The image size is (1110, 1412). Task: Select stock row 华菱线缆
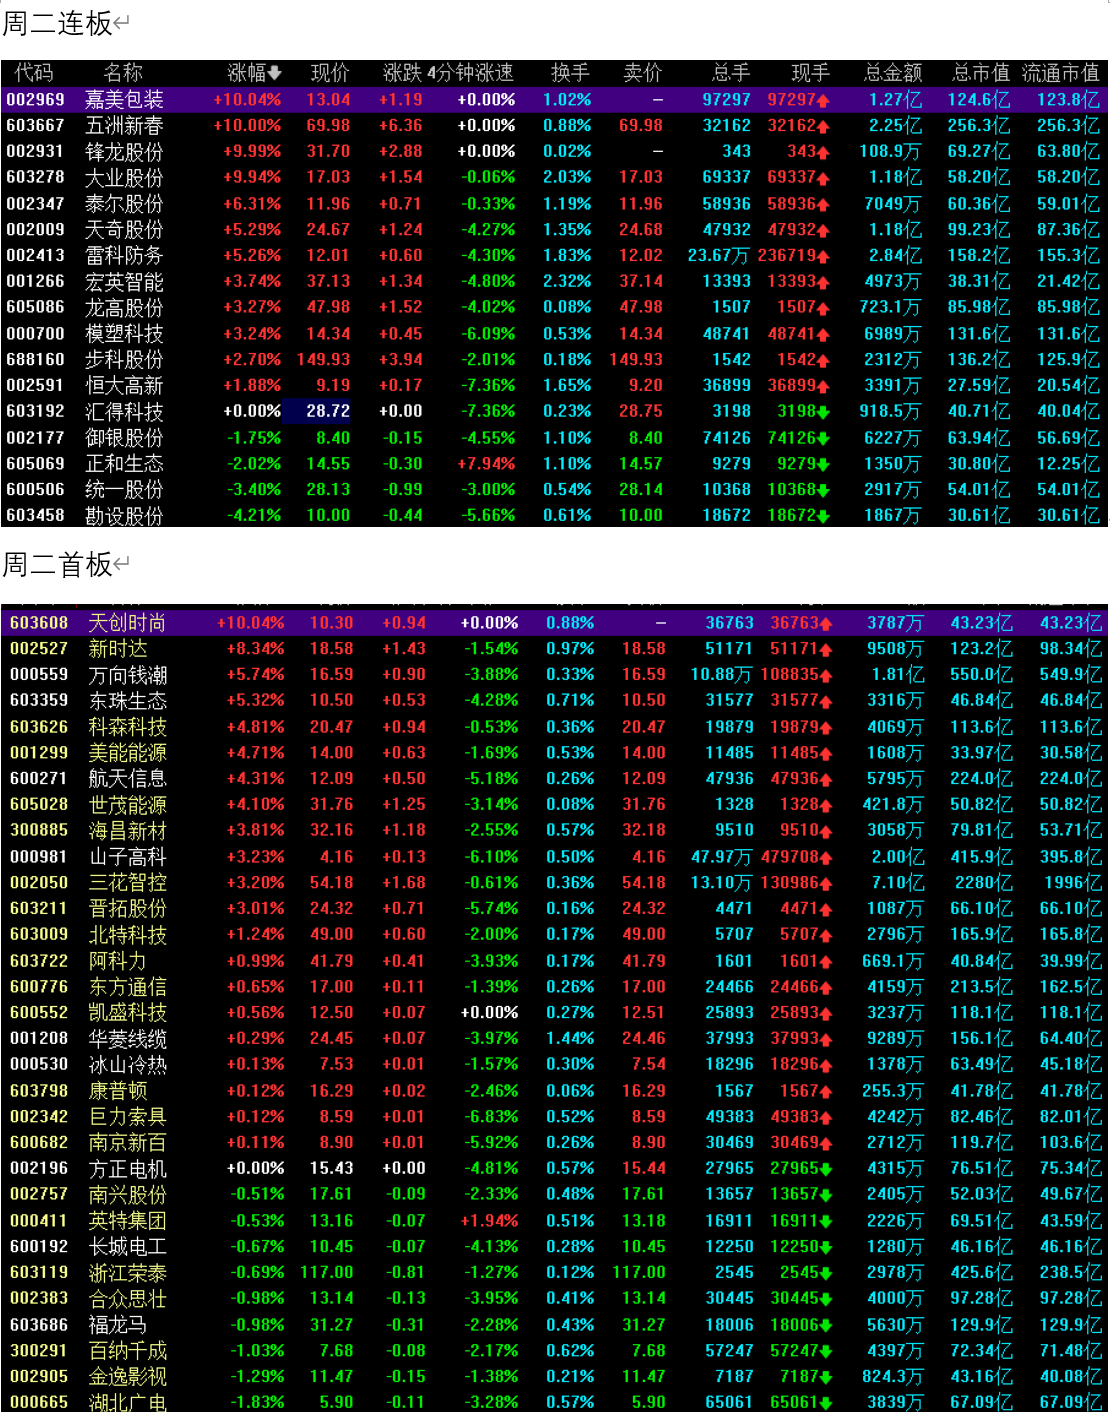554,1039
